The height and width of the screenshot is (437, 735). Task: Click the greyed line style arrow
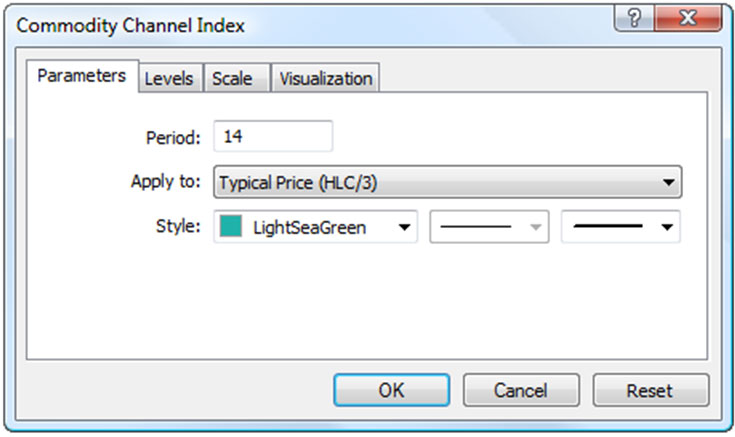(535, 227)
